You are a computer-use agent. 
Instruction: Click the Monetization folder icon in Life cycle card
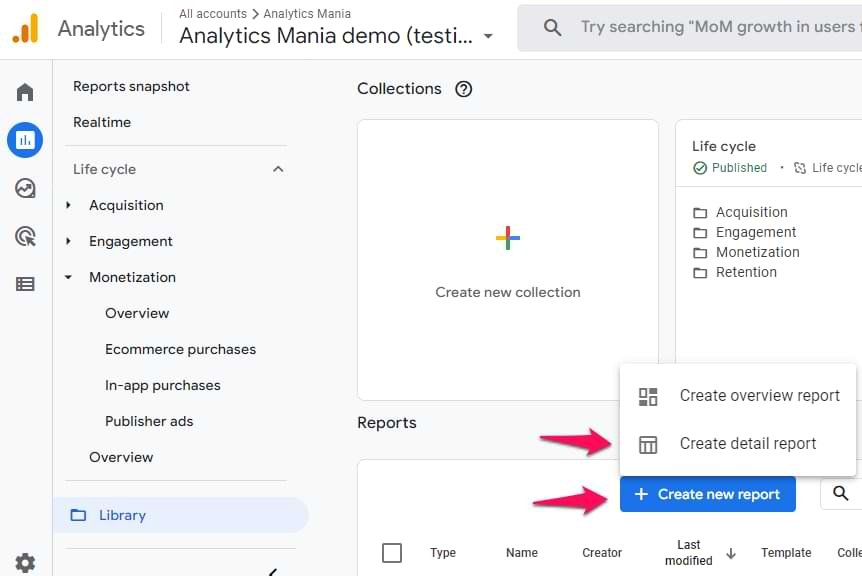pos(700,253)
